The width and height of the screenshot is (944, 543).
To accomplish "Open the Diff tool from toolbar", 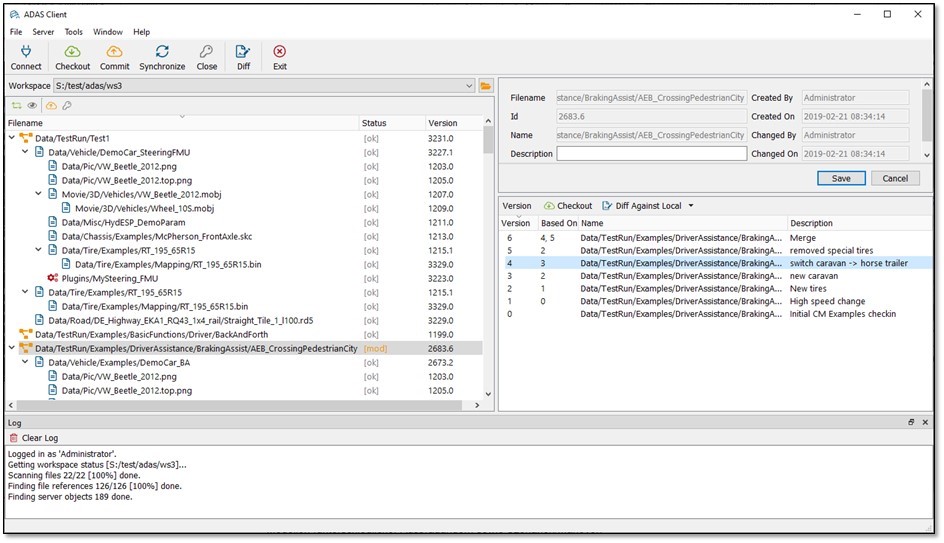I will 243,52.
